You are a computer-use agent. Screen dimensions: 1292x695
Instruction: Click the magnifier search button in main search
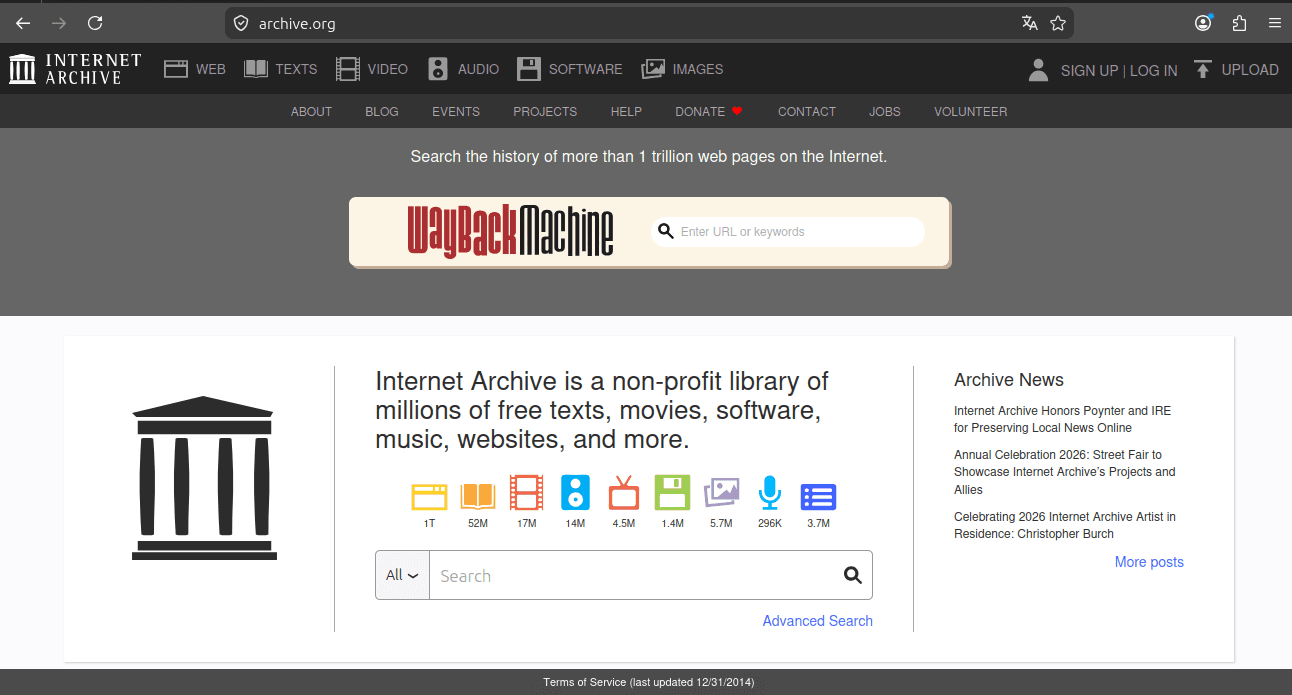point(852,575)
